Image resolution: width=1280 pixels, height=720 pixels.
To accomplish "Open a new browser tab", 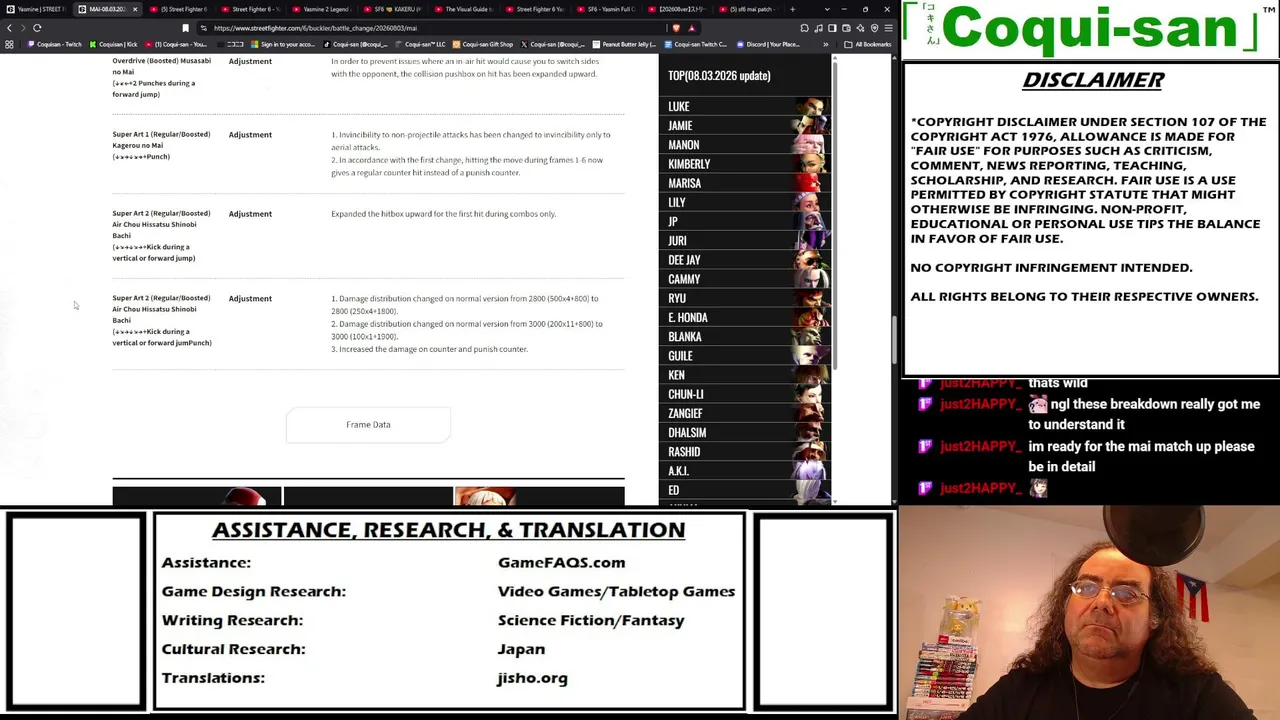I will pos(792,9).
